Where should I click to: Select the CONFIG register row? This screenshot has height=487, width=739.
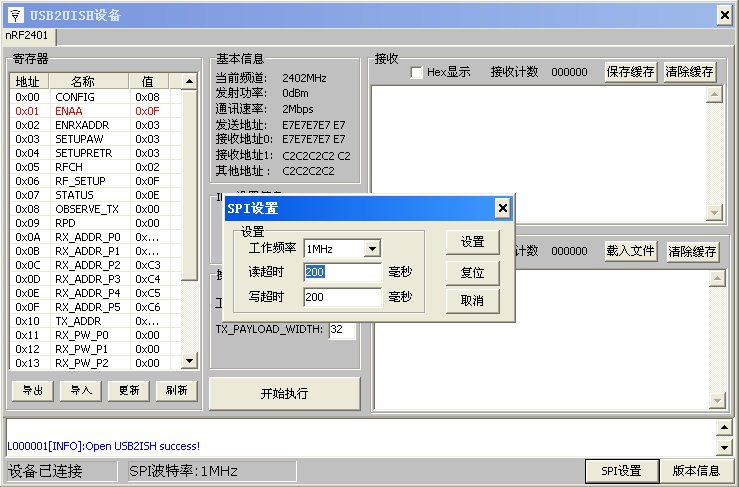click(95, 97)
